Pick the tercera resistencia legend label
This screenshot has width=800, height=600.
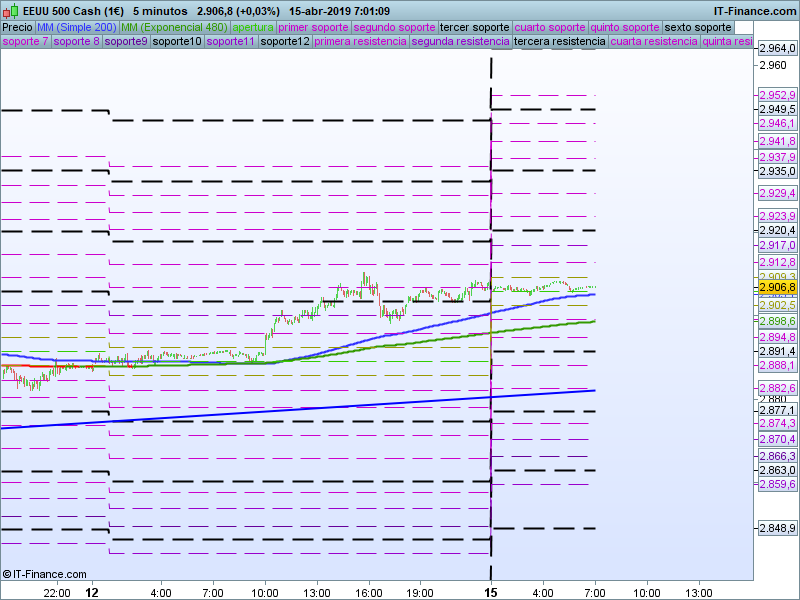560,41
